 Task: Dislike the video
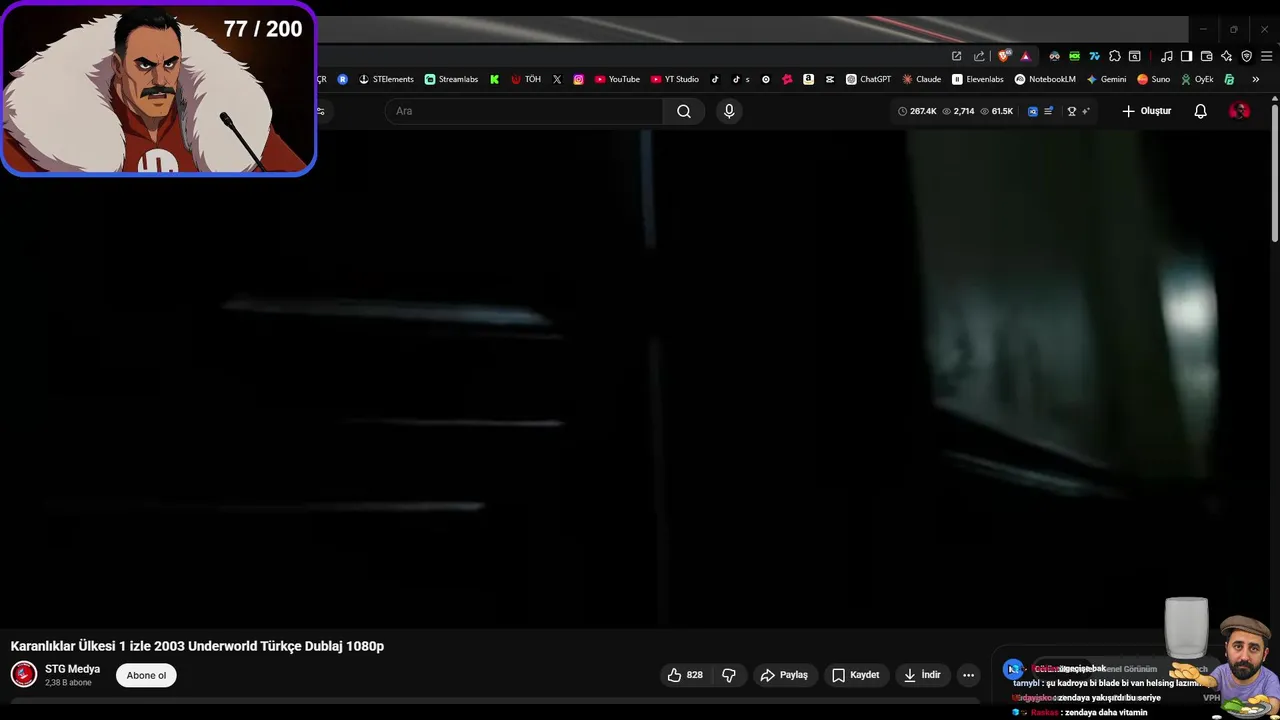[x=729, y=675]
